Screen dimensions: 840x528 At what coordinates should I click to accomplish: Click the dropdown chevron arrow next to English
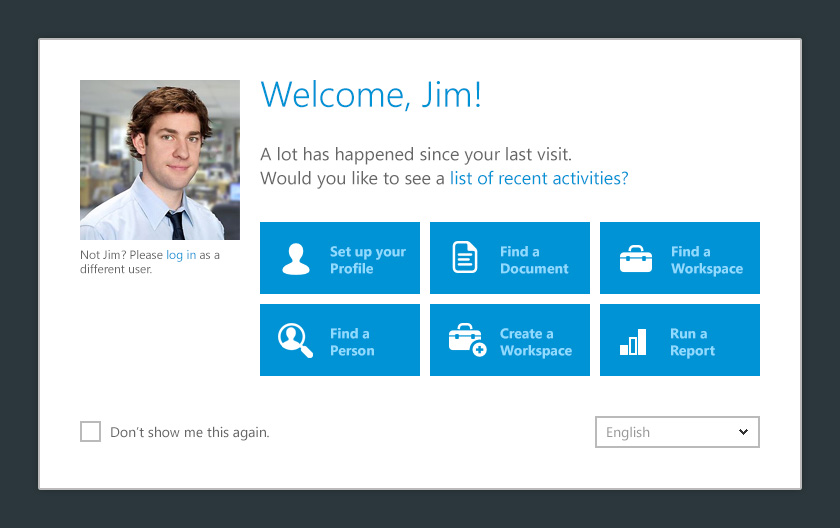point(743,432)
